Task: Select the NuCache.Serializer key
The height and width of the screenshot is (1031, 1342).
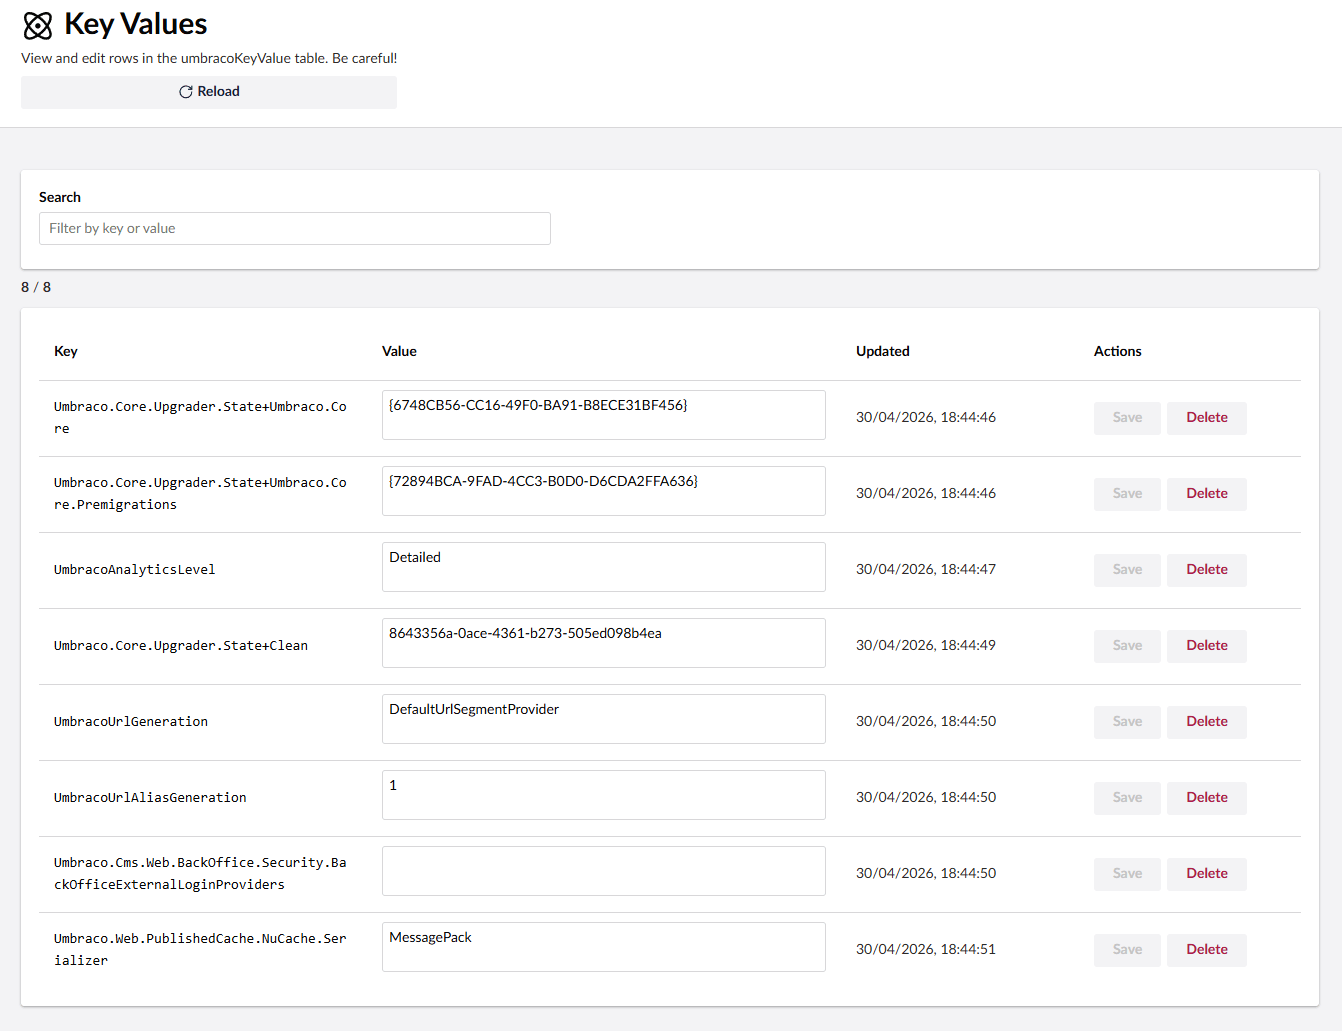Action: 200,950
